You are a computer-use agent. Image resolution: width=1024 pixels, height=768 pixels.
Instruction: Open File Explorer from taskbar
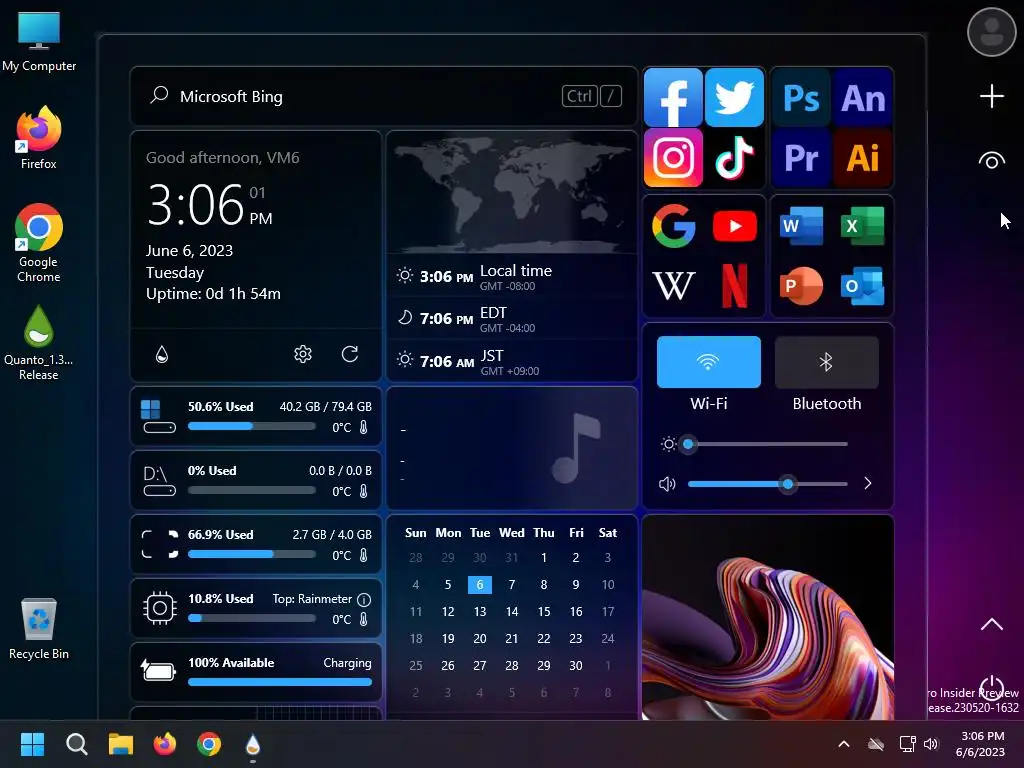click(121, 744)
